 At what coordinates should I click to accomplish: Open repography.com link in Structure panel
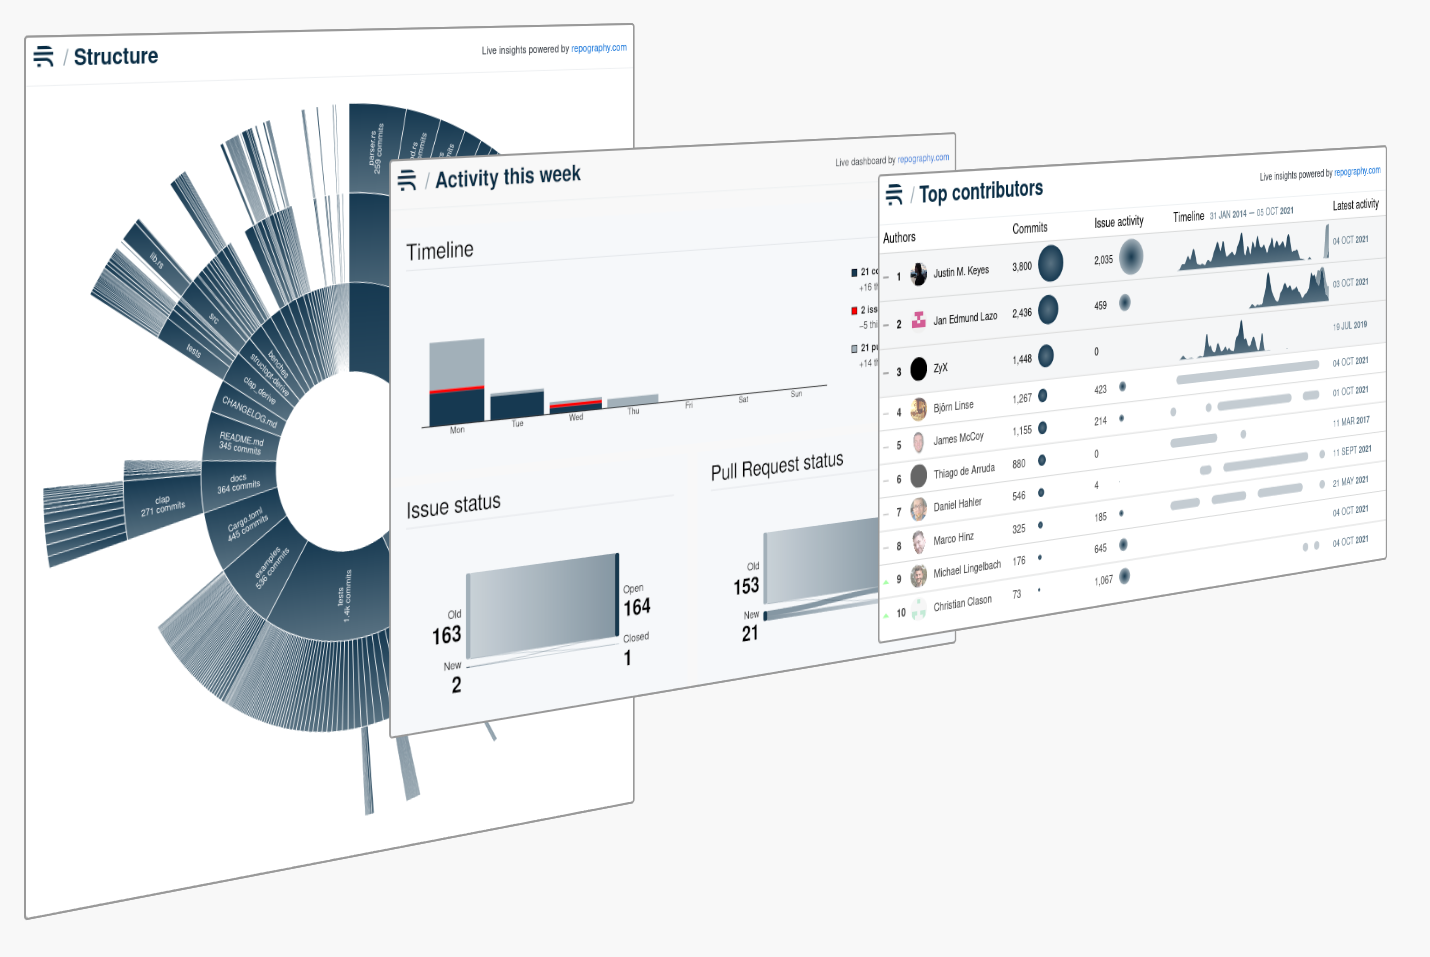[598, 48]
